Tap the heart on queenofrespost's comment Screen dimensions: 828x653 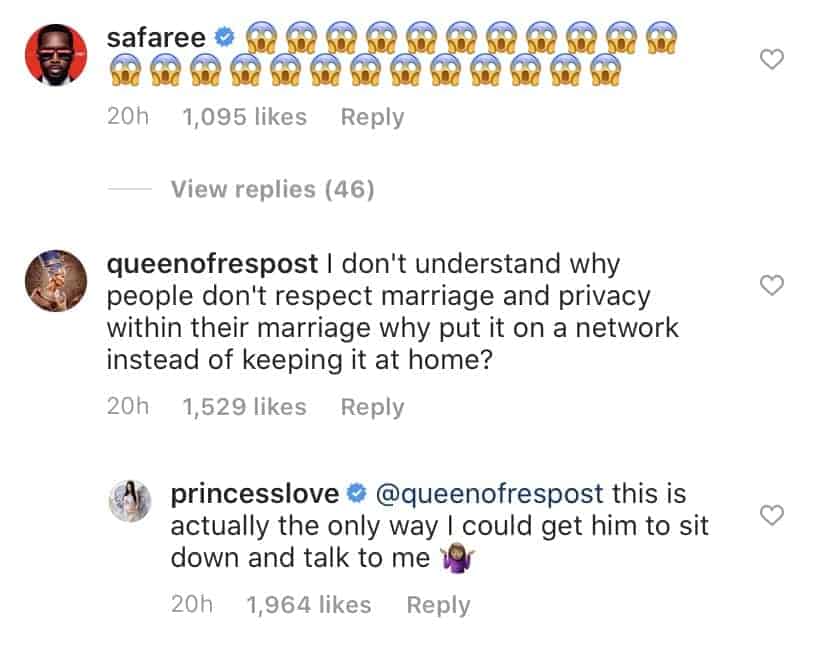click(x=771, y=286)
